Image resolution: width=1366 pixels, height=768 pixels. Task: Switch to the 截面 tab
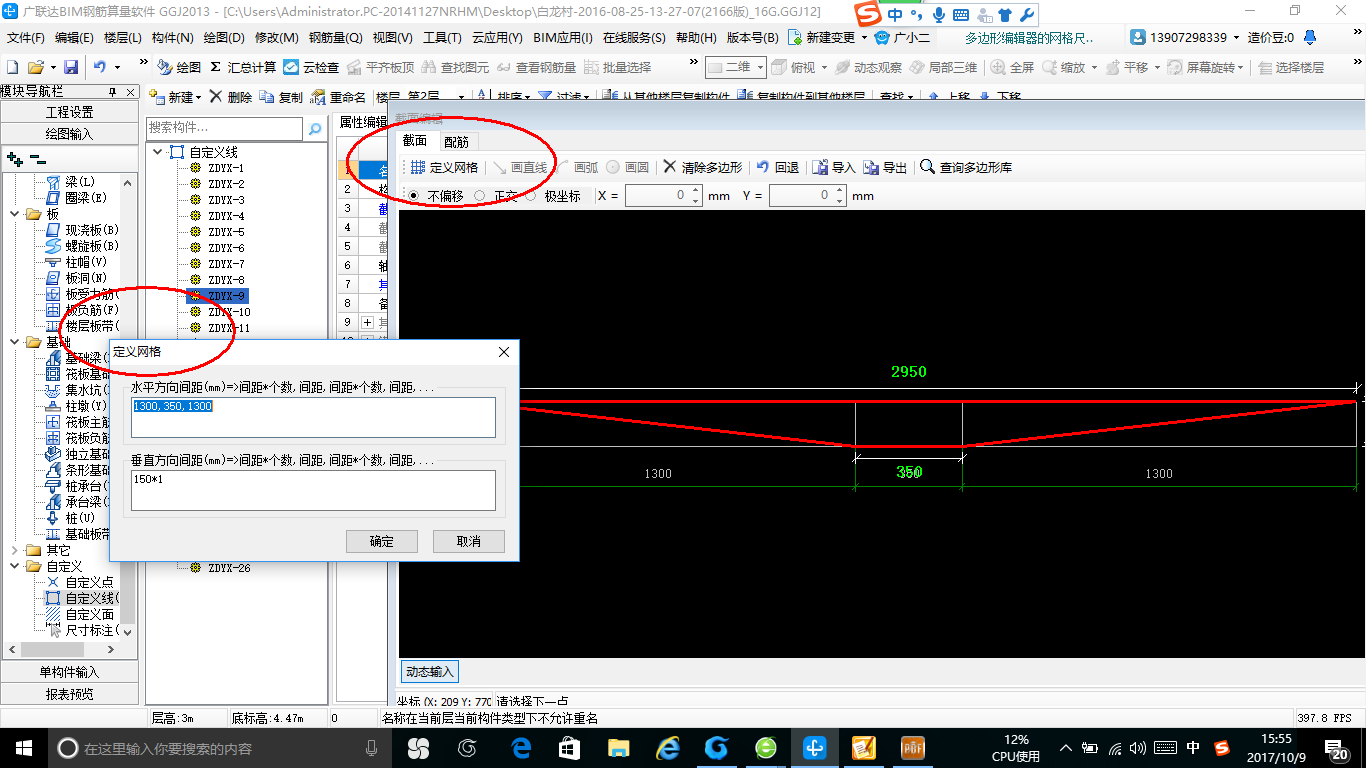(x=415, y=141)
